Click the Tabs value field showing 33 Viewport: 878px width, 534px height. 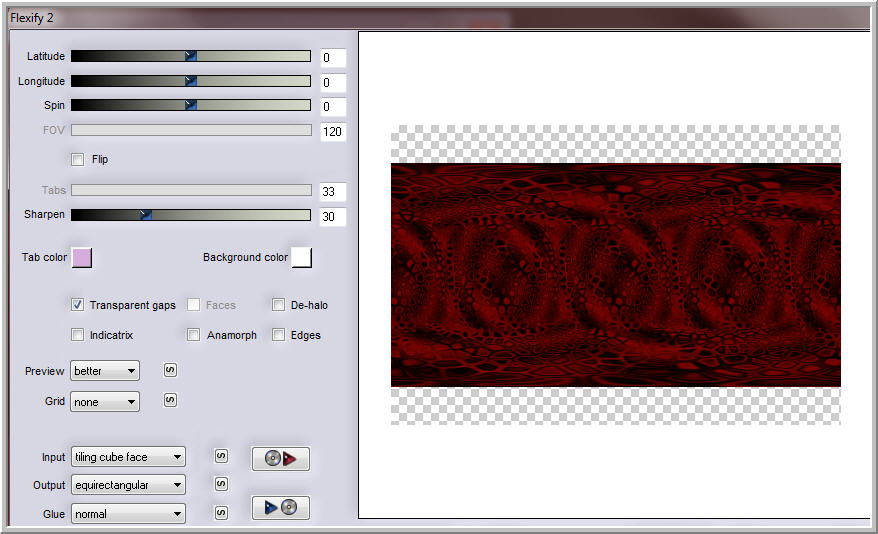[333, 192]
